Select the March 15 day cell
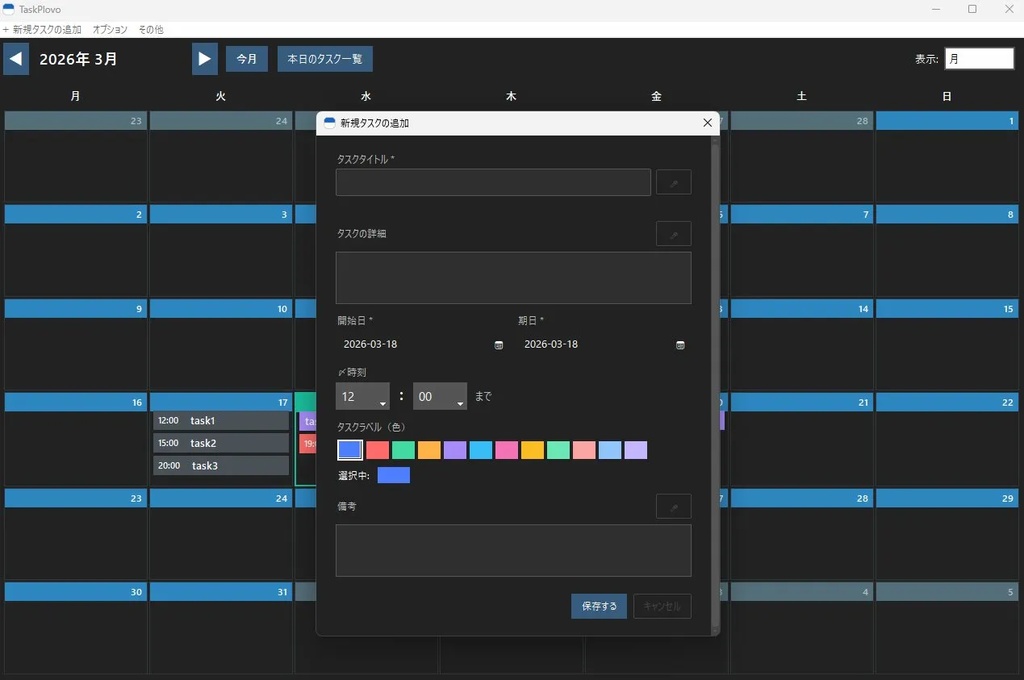Viewport: 1024px width, 680px height. [x=947, y=345]
